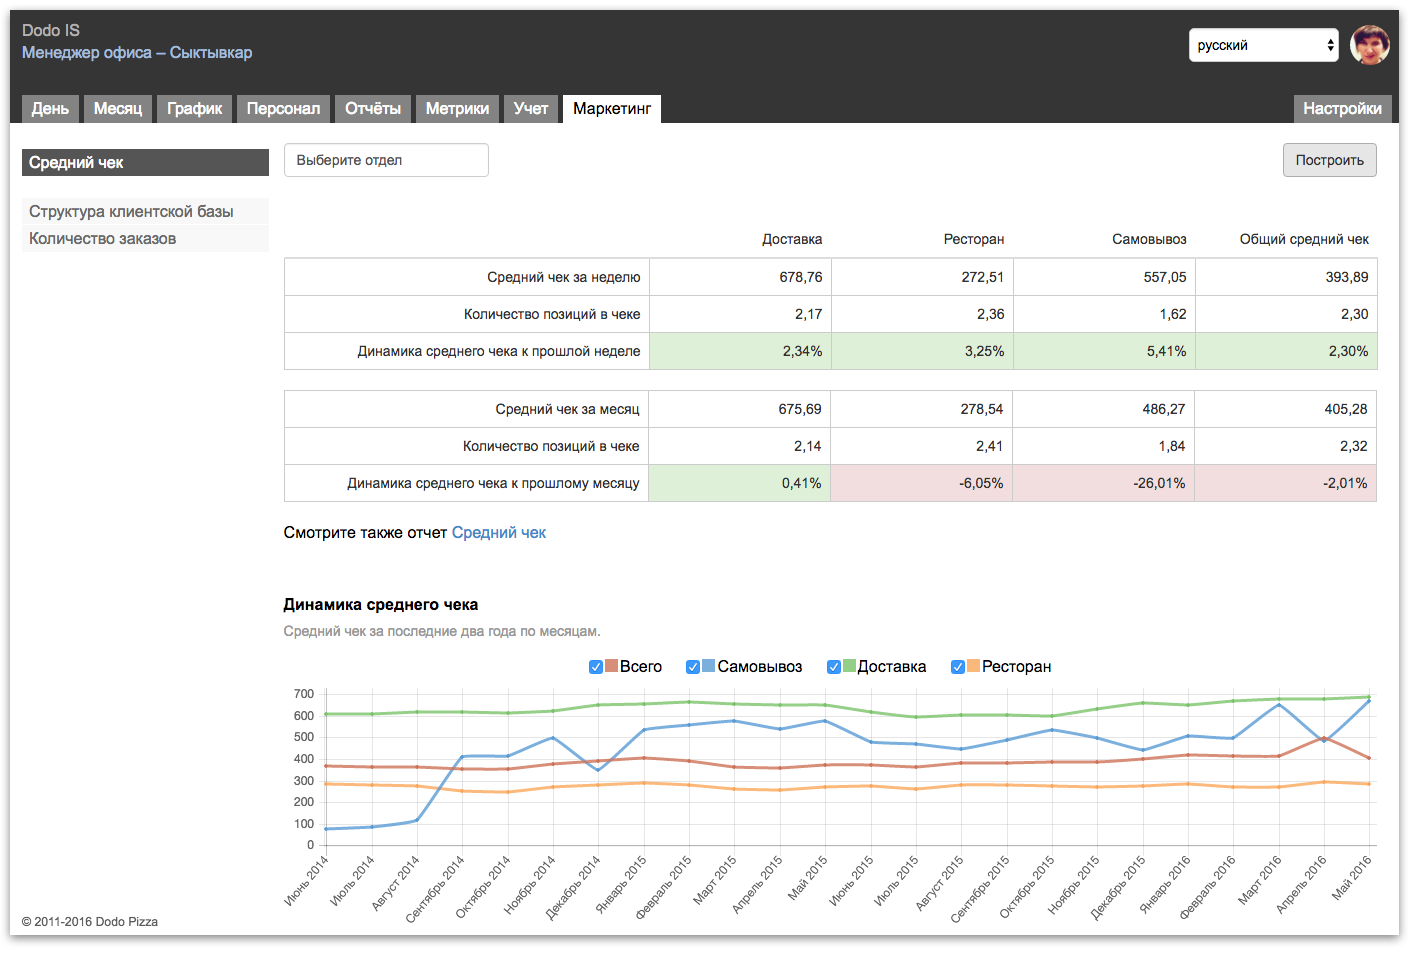The height and width of the screenshot is (953, 1414).
Task: Click the weekly Самовывоз value 557,05
Action: click(1165, 277)
